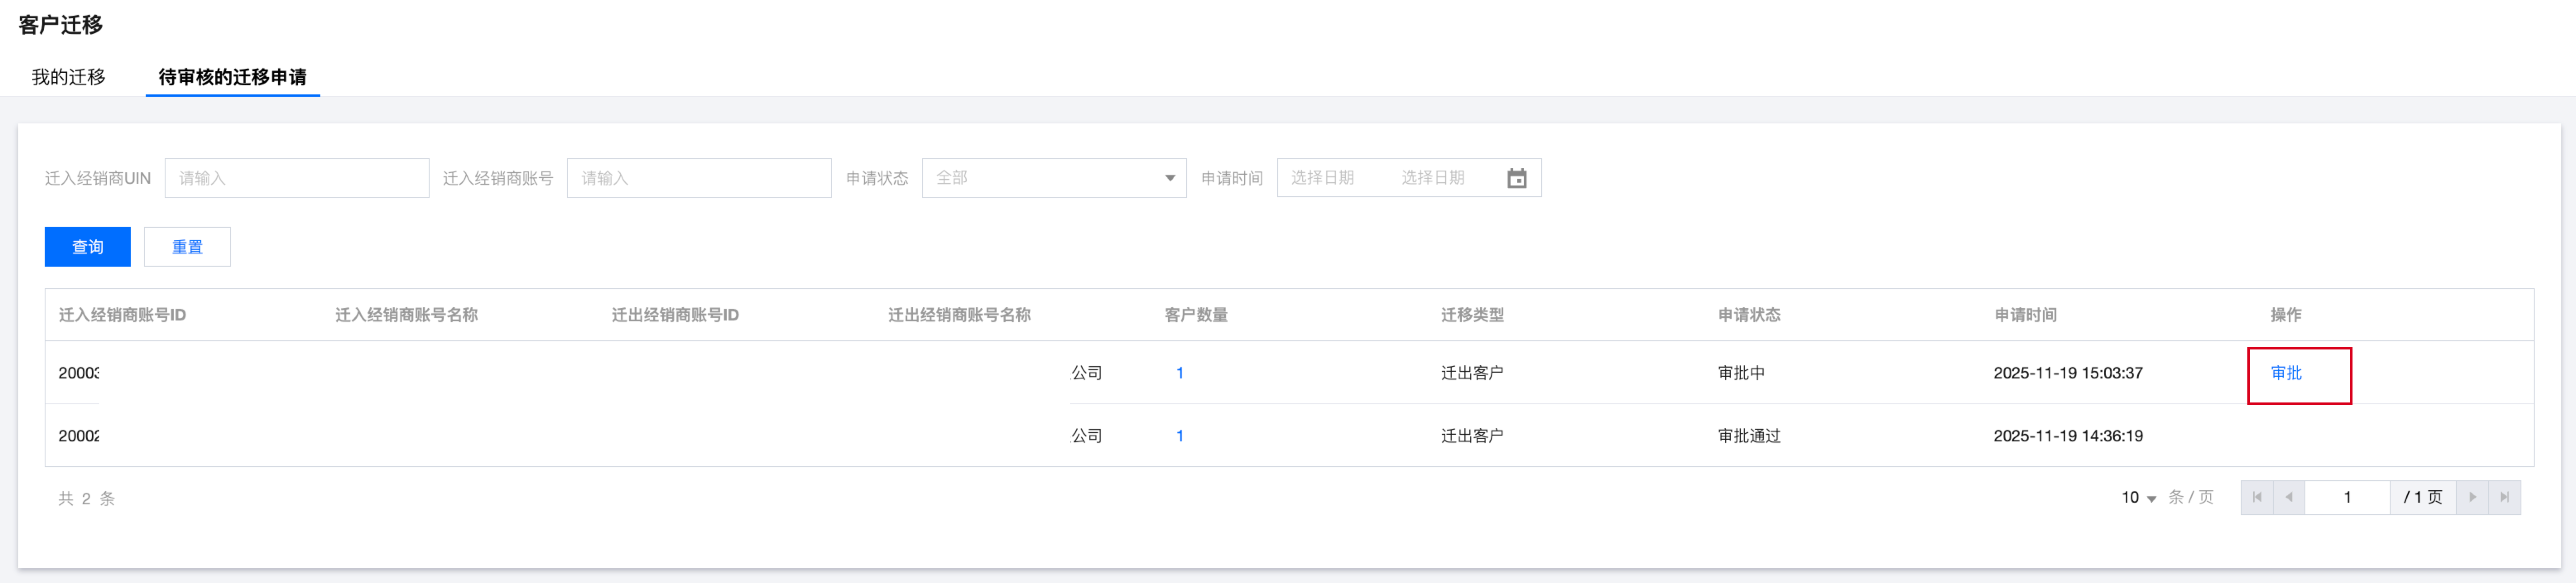This screenshot has width=2576, height=583.
Task: Click customer count 1 in 审批中 row
Action: coord(1180,373)
